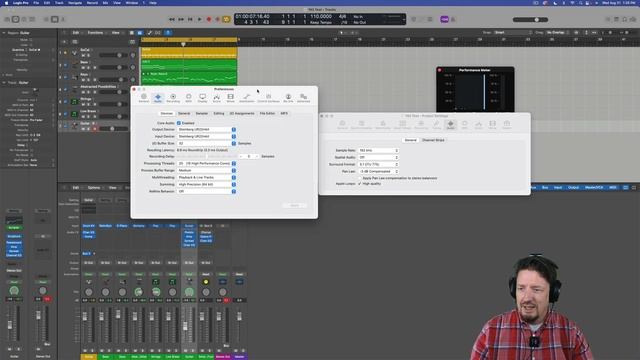The image size is (640, 360).
Task: Open Process Buffer Range dropdown
Action: tap(207, 170)
